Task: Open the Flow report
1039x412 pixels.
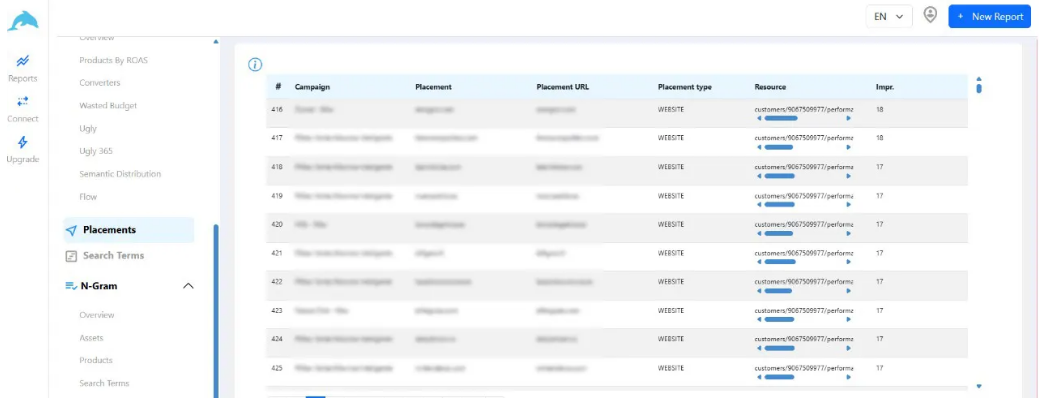Action: (x=87, y=197)
